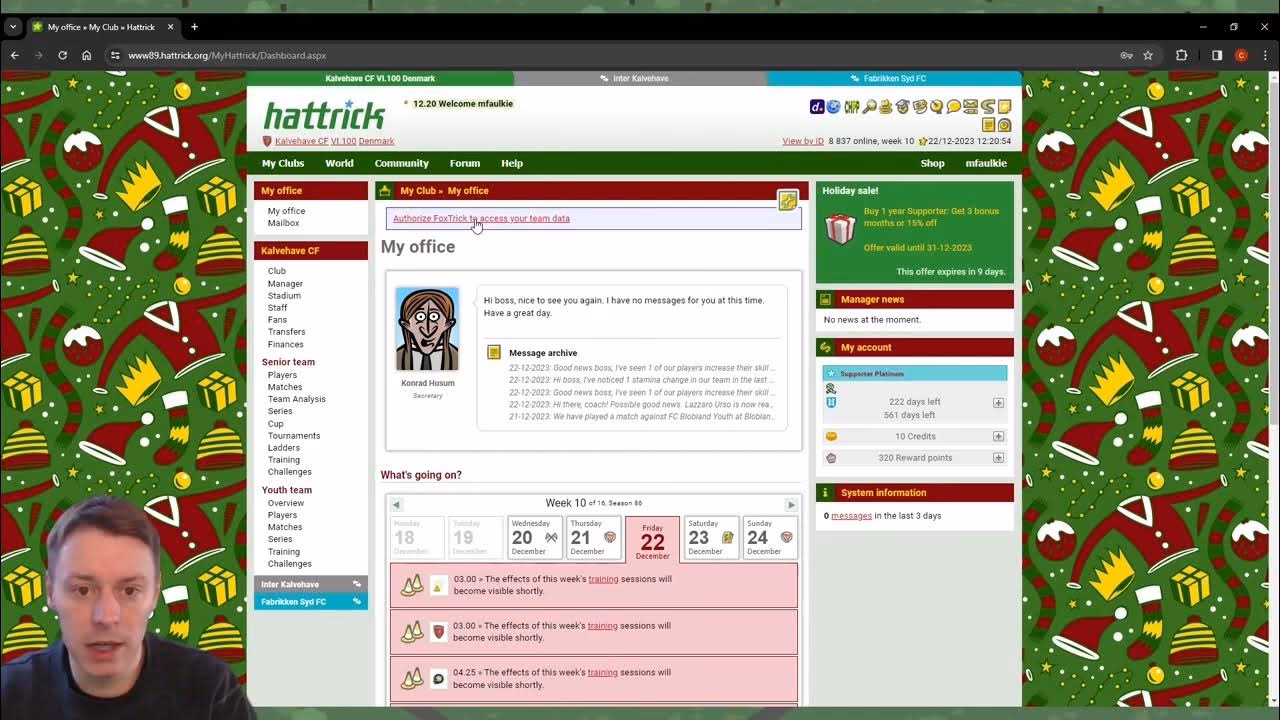Select the Saturday 23 December day tab
Screen dimensions: 1280x720
tap(711, 537)
